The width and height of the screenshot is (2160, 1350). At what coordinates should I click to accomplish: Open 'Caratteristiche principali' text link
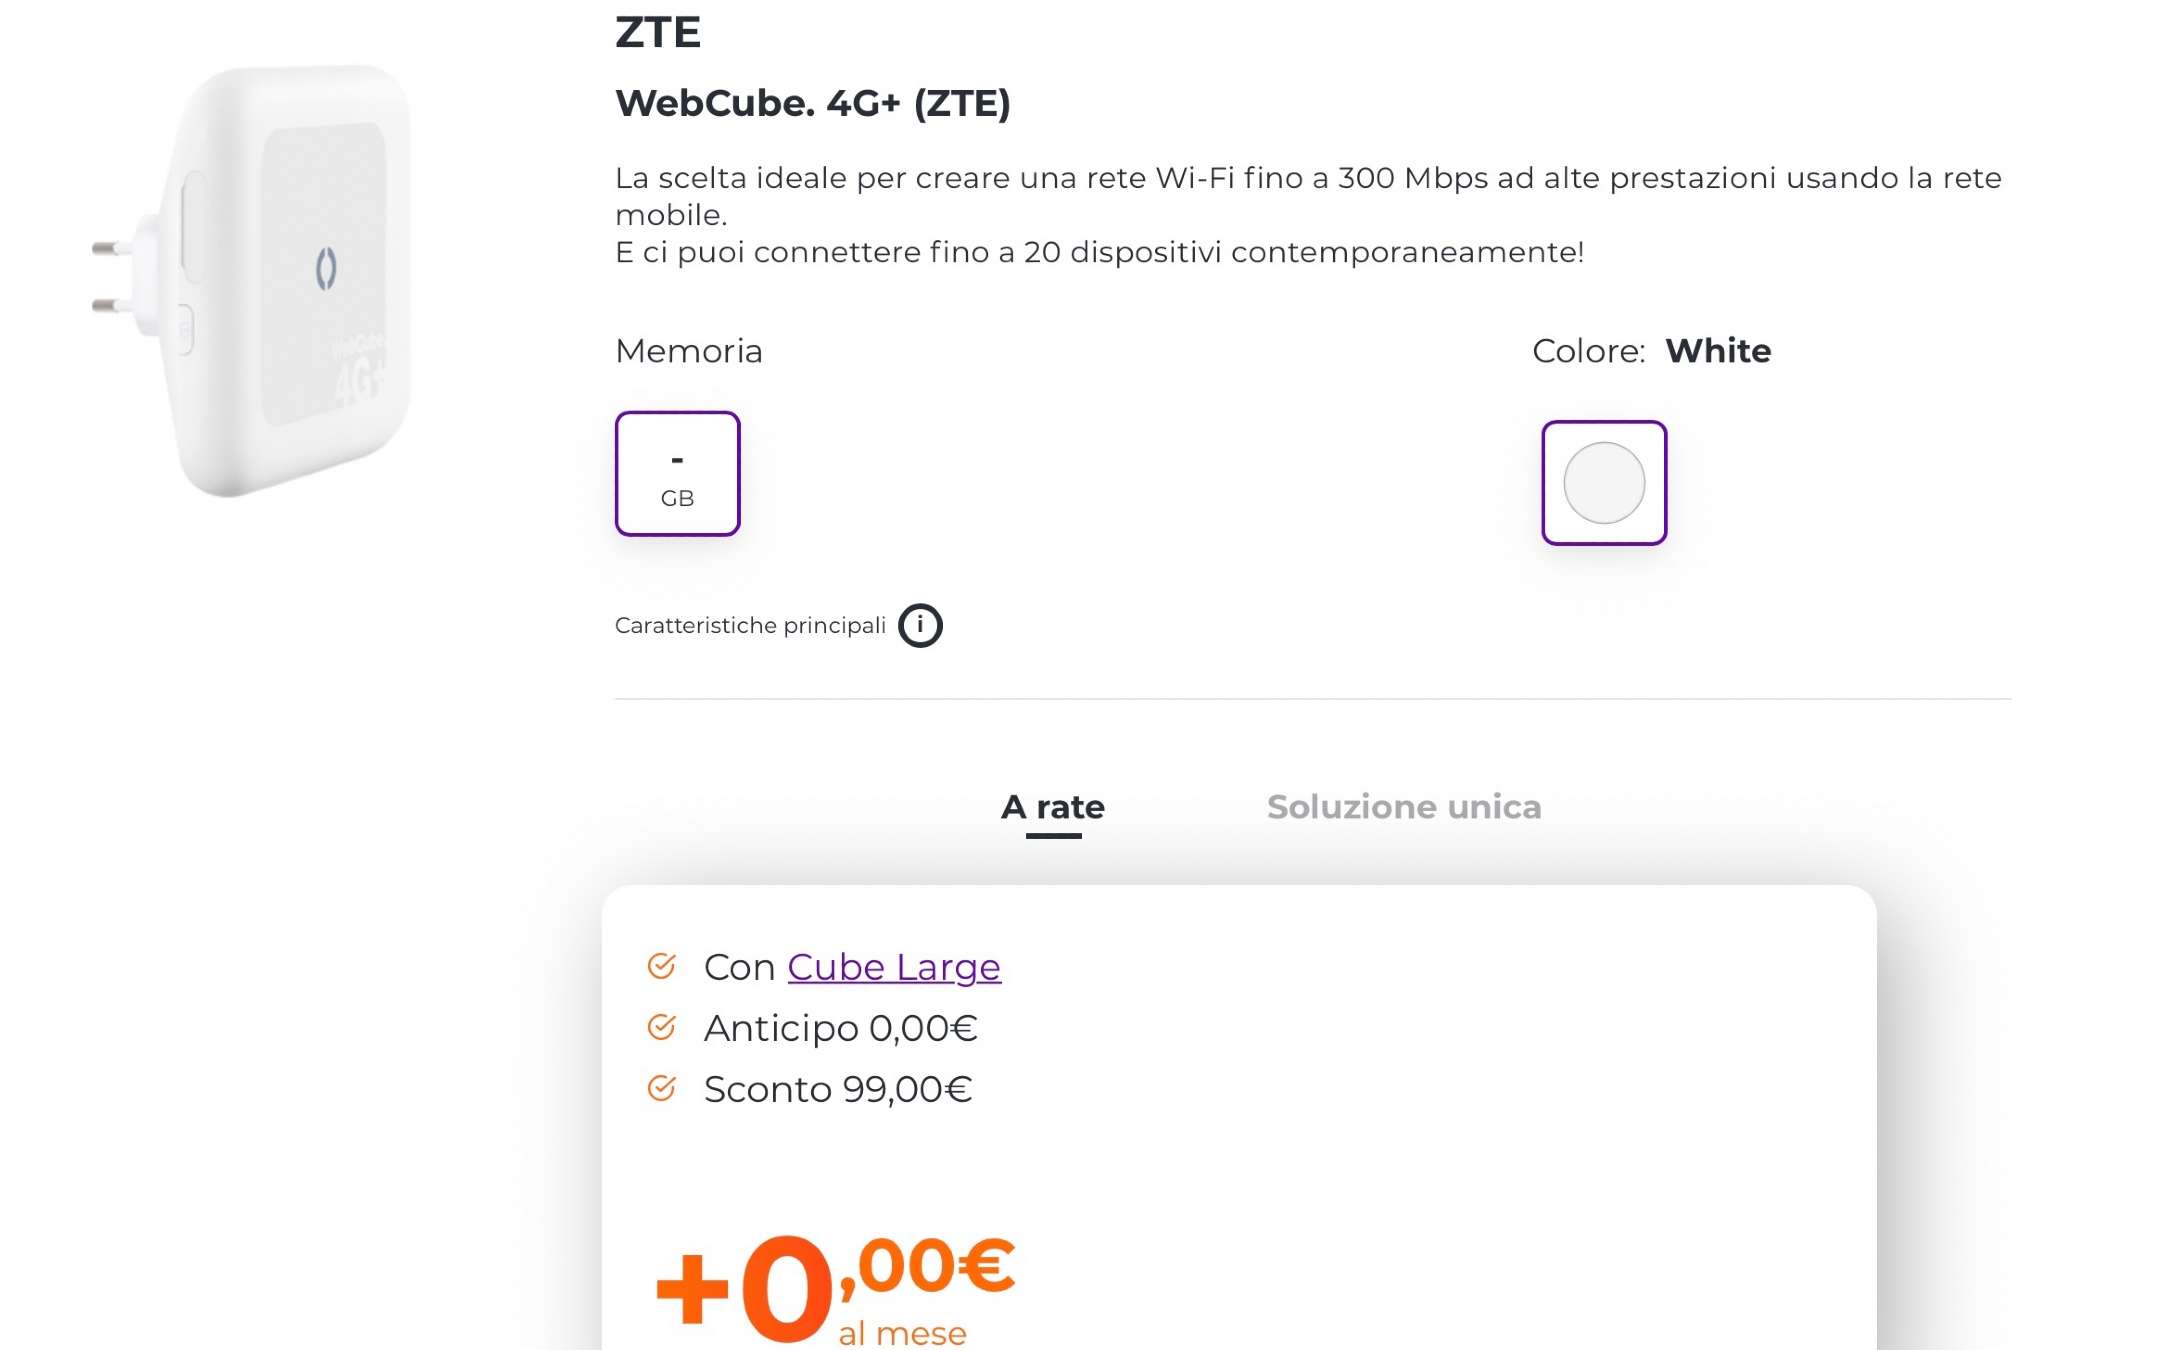(750, 626)
